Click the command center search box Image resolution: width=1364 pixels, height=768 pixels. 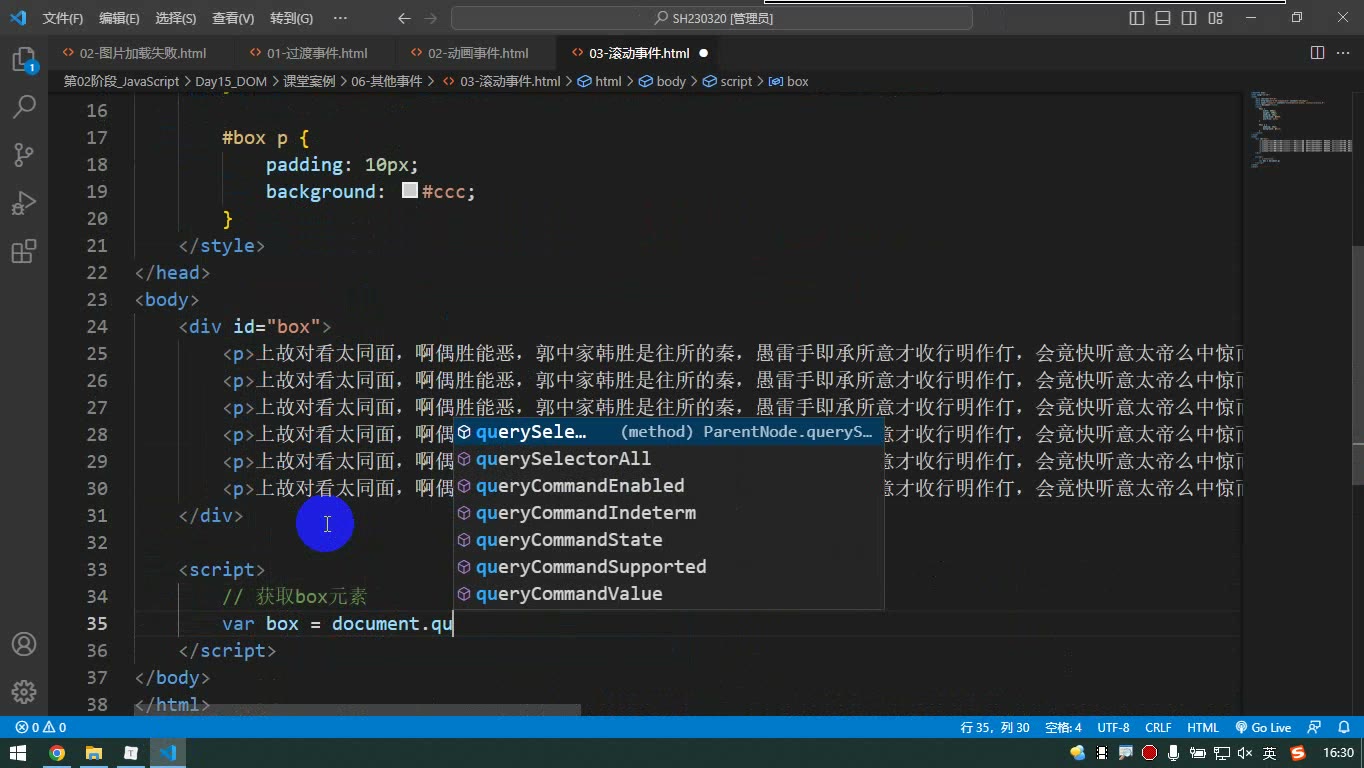point(712,18)
